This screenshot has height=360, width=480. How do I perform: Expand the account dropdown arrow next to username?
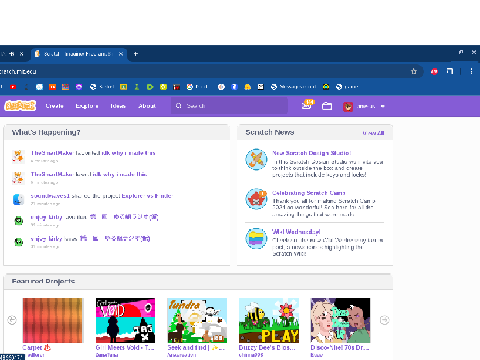coord(383,106)
